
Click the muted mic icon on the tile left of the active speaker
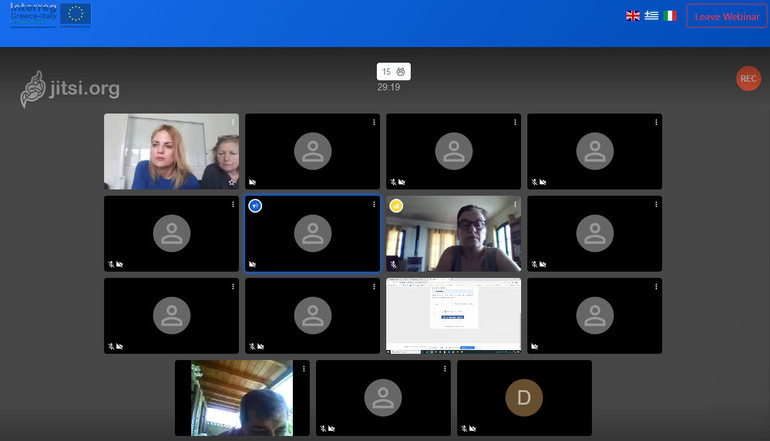click(x=111, y=264)
